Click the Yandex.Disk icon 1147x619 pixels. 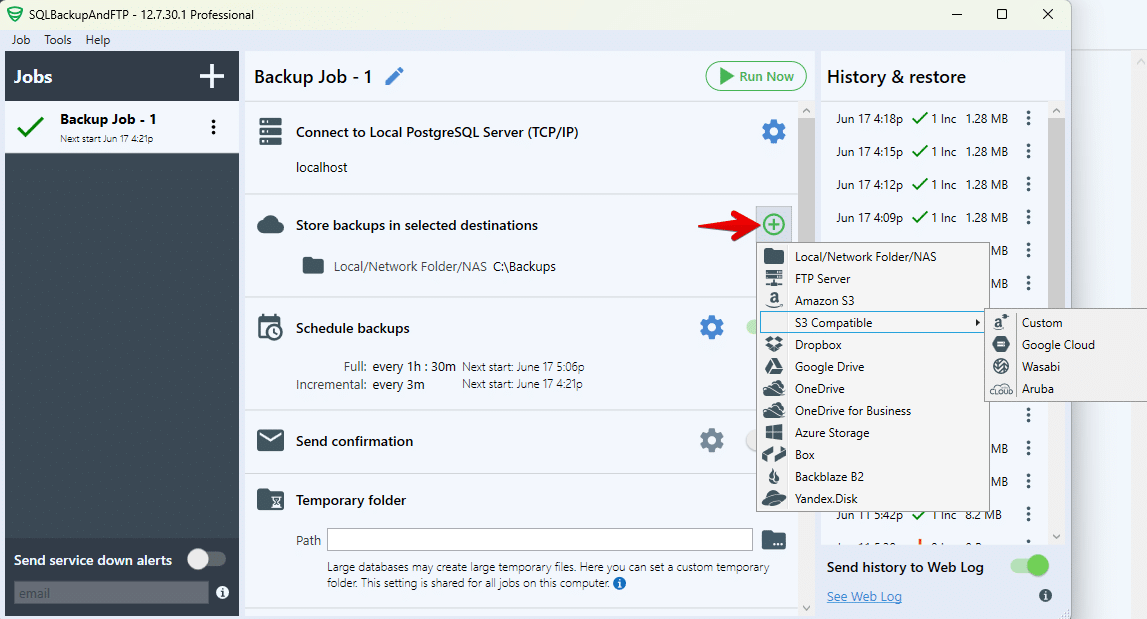[773, 498]
